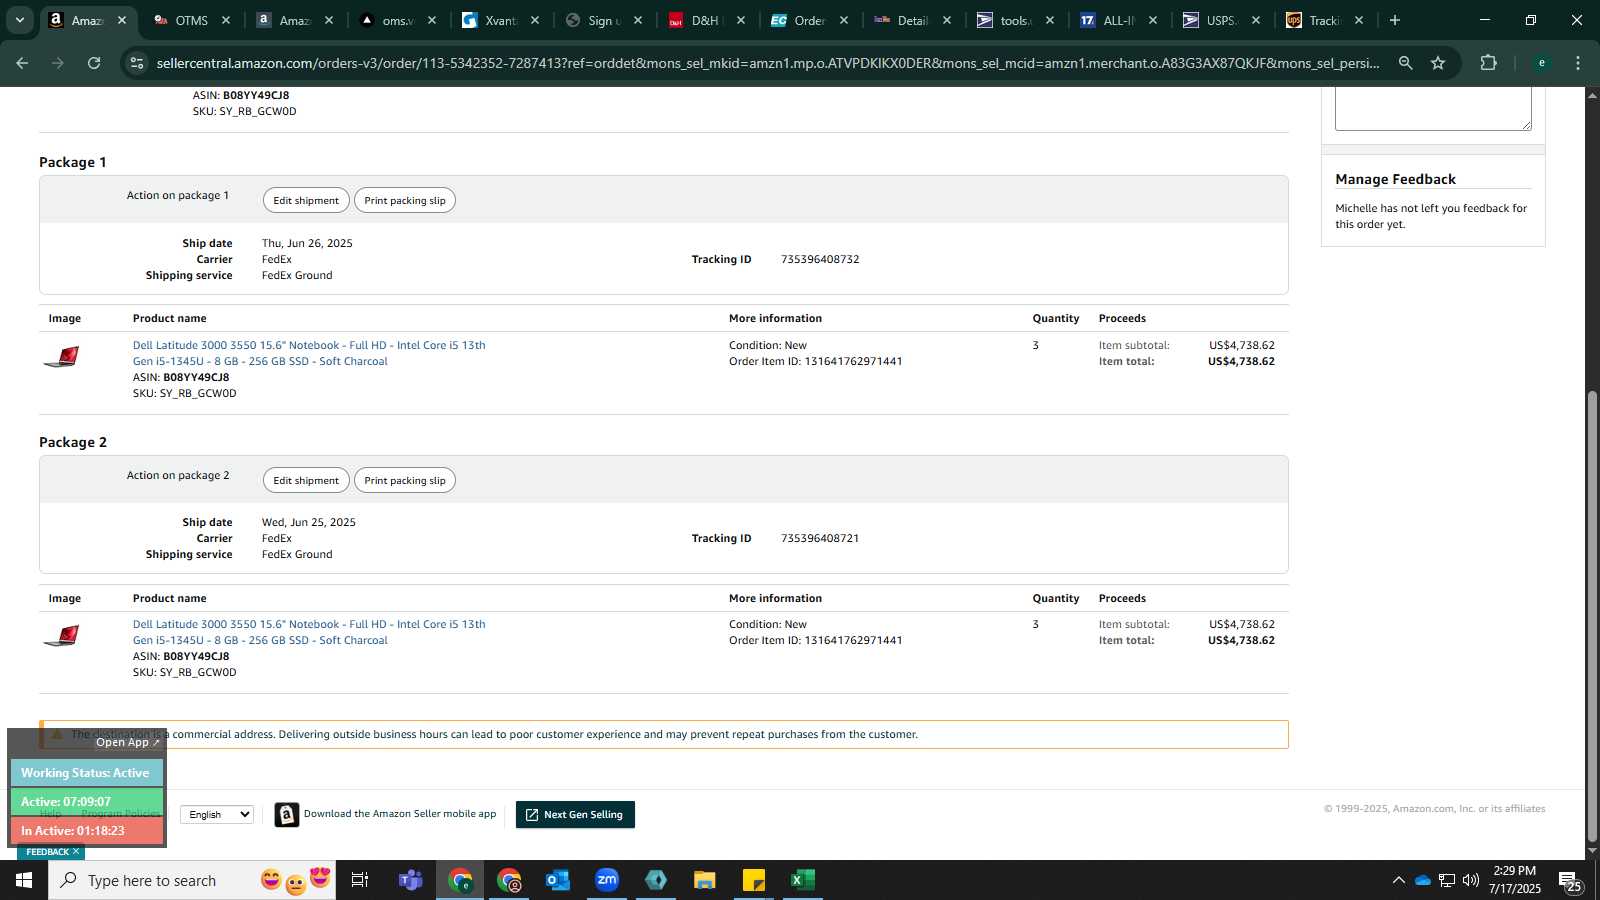Viewport: 1600px width, 900px height.
Task: Click the taskbar clock showing 2:29 PM
Action: [x=1515, y=880]
